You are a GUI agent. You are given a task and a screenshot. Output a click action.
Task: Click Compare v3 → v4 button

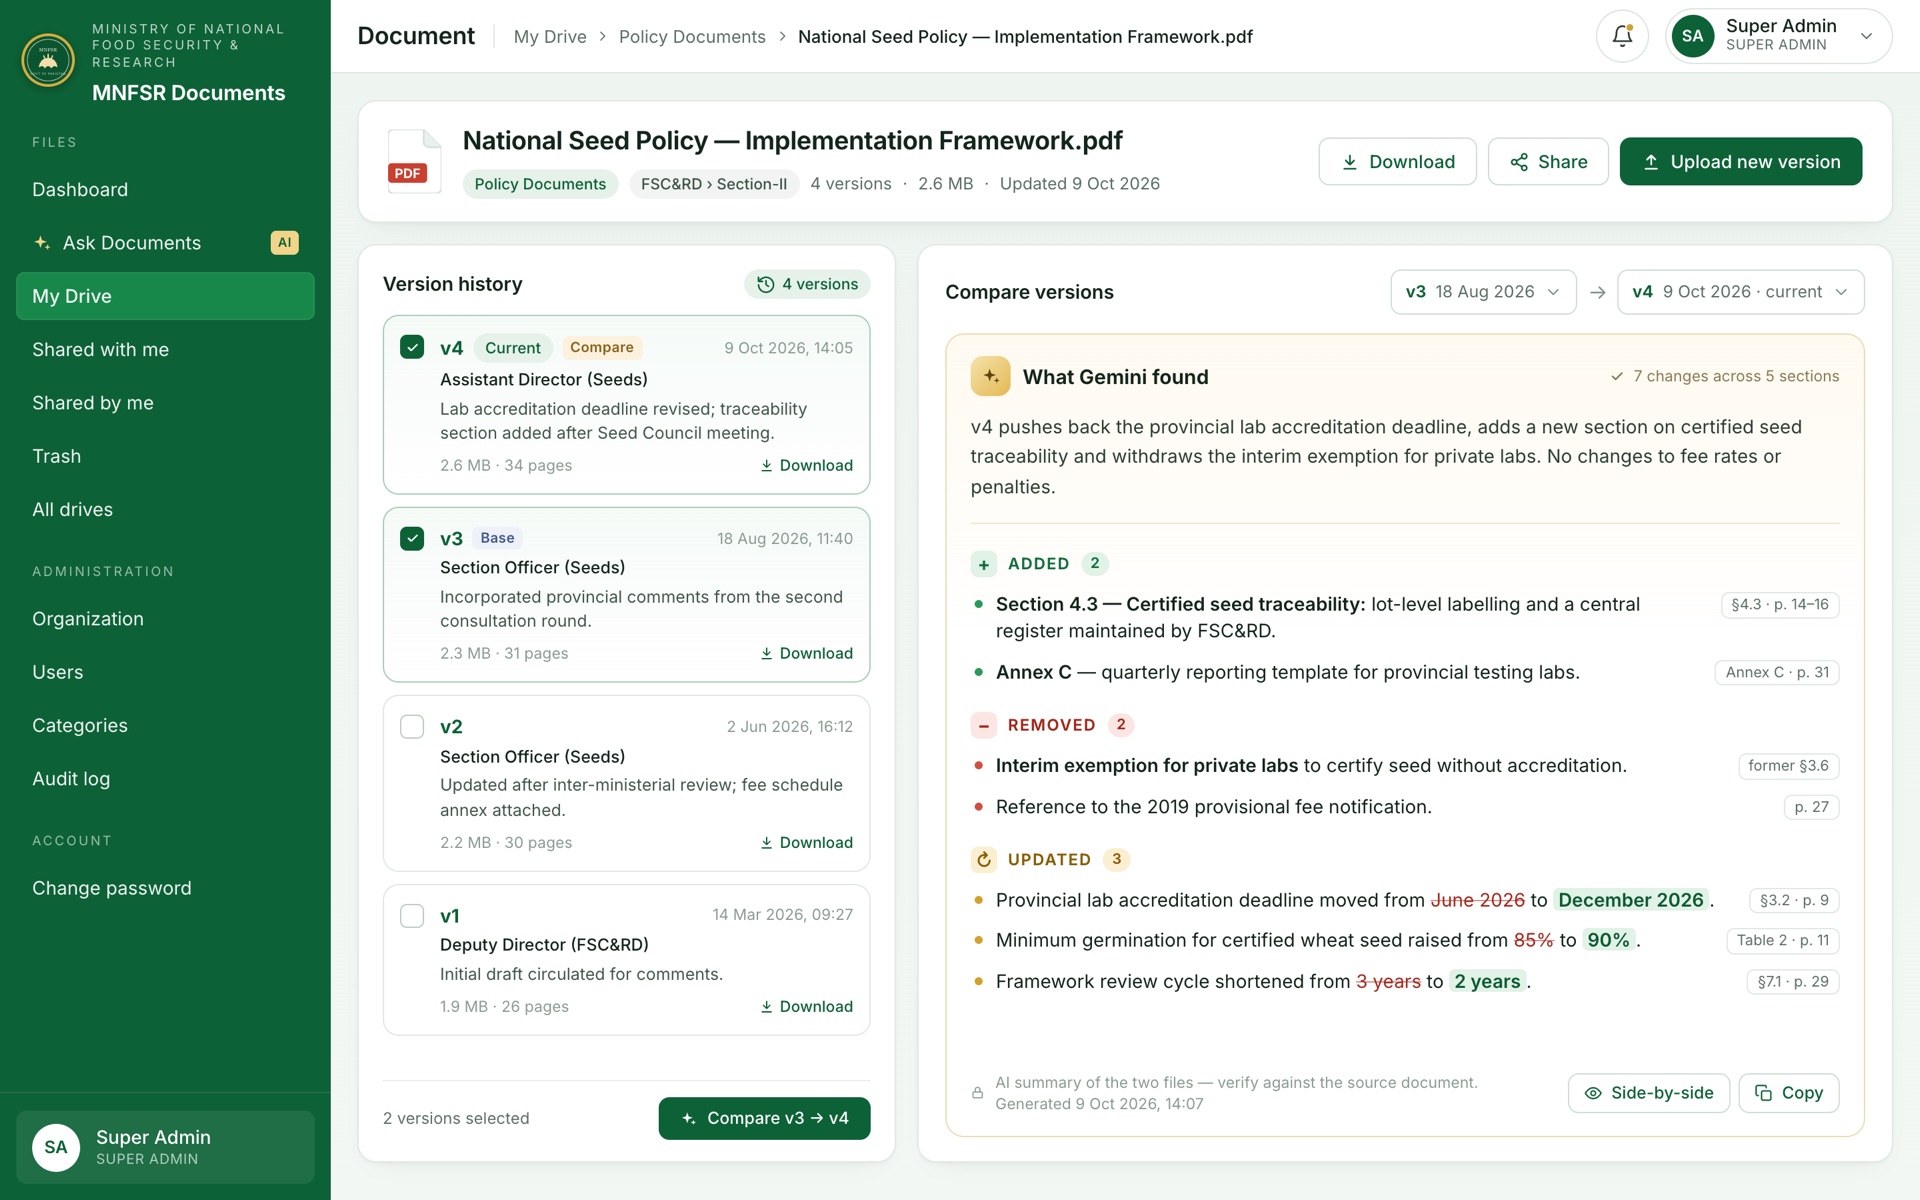point(764,1118)
